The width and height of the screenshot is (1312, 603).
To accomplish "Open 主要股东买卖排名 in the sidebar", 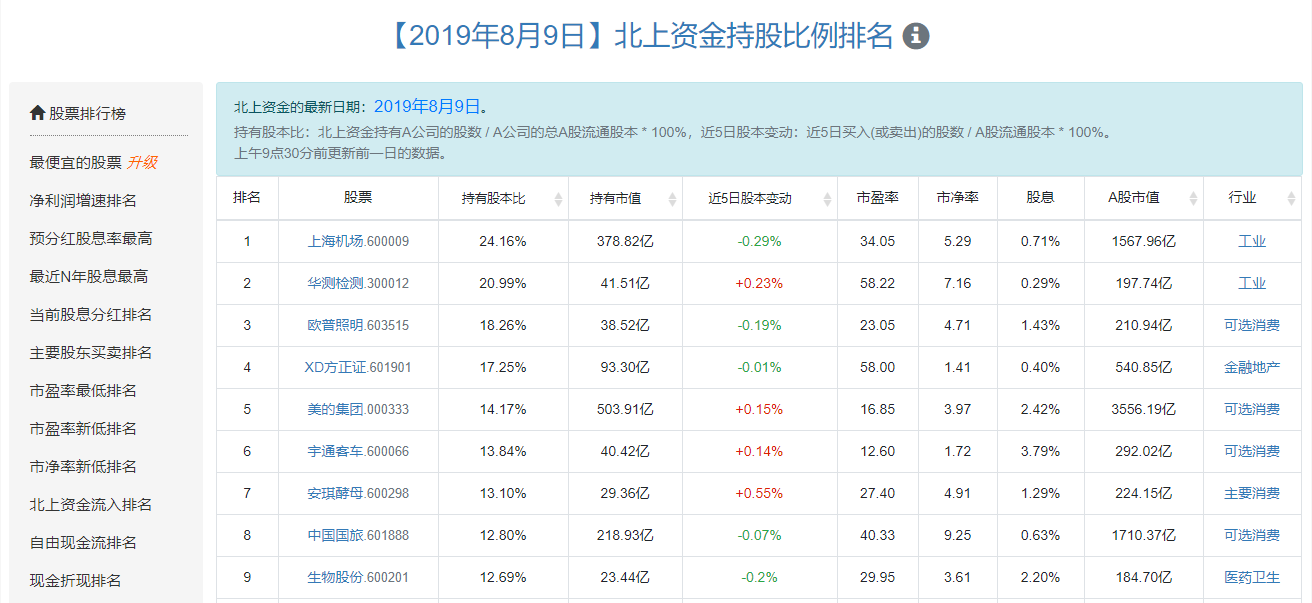I will [x=91, y=353].
